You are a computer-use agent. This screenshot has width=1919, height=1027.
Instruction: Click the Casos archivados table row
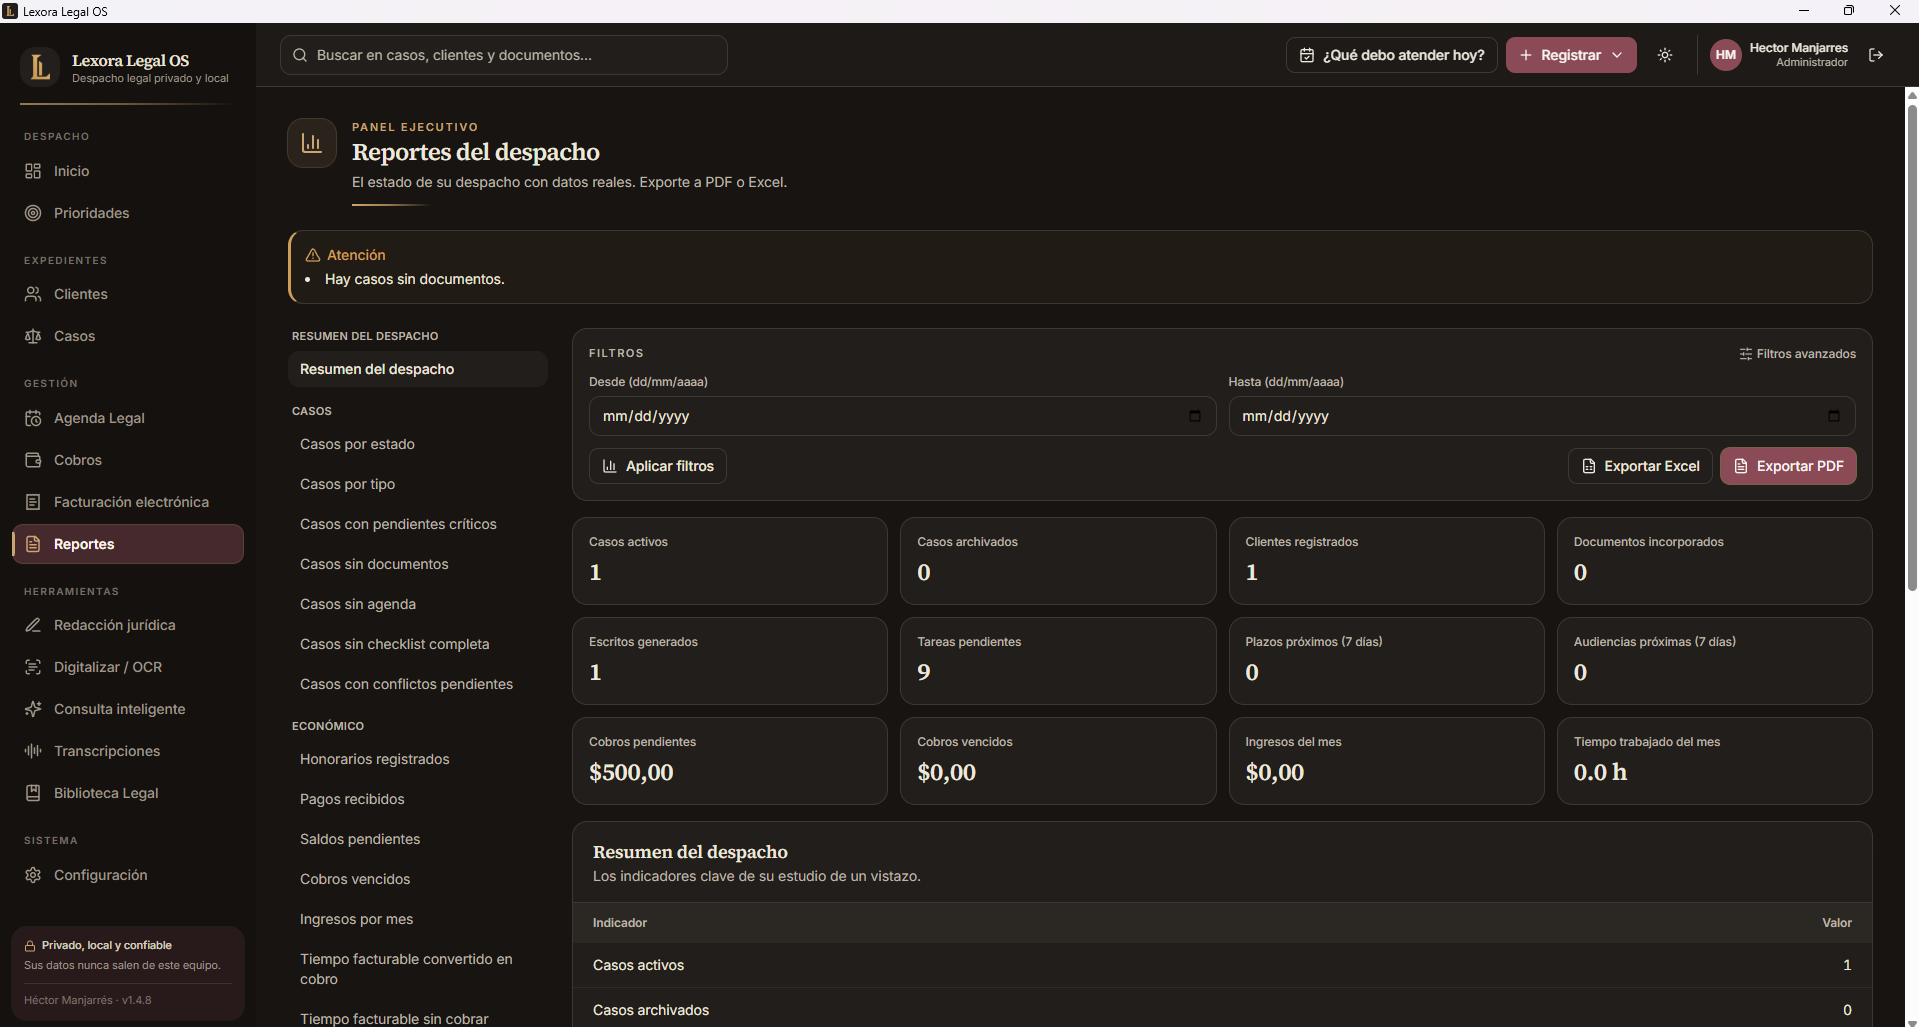(x=1222, y=1008)
